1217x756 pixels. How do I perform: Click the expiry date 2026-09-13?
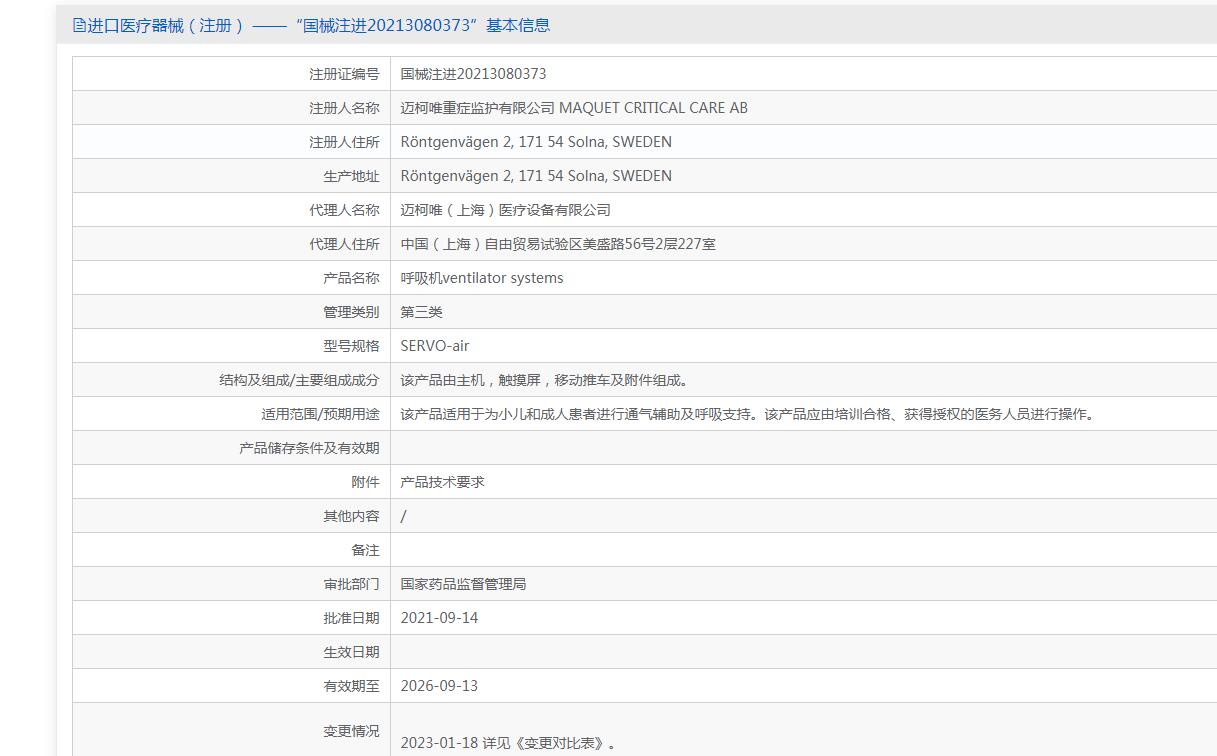point(439,686)
